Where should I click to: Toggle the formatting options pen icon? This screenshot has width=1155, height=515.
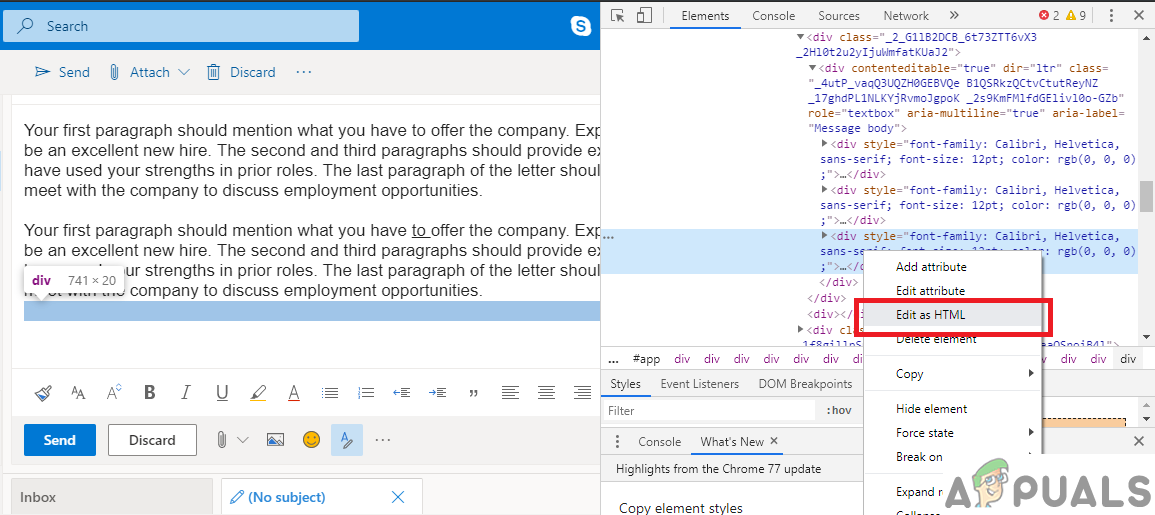(347, 440)
